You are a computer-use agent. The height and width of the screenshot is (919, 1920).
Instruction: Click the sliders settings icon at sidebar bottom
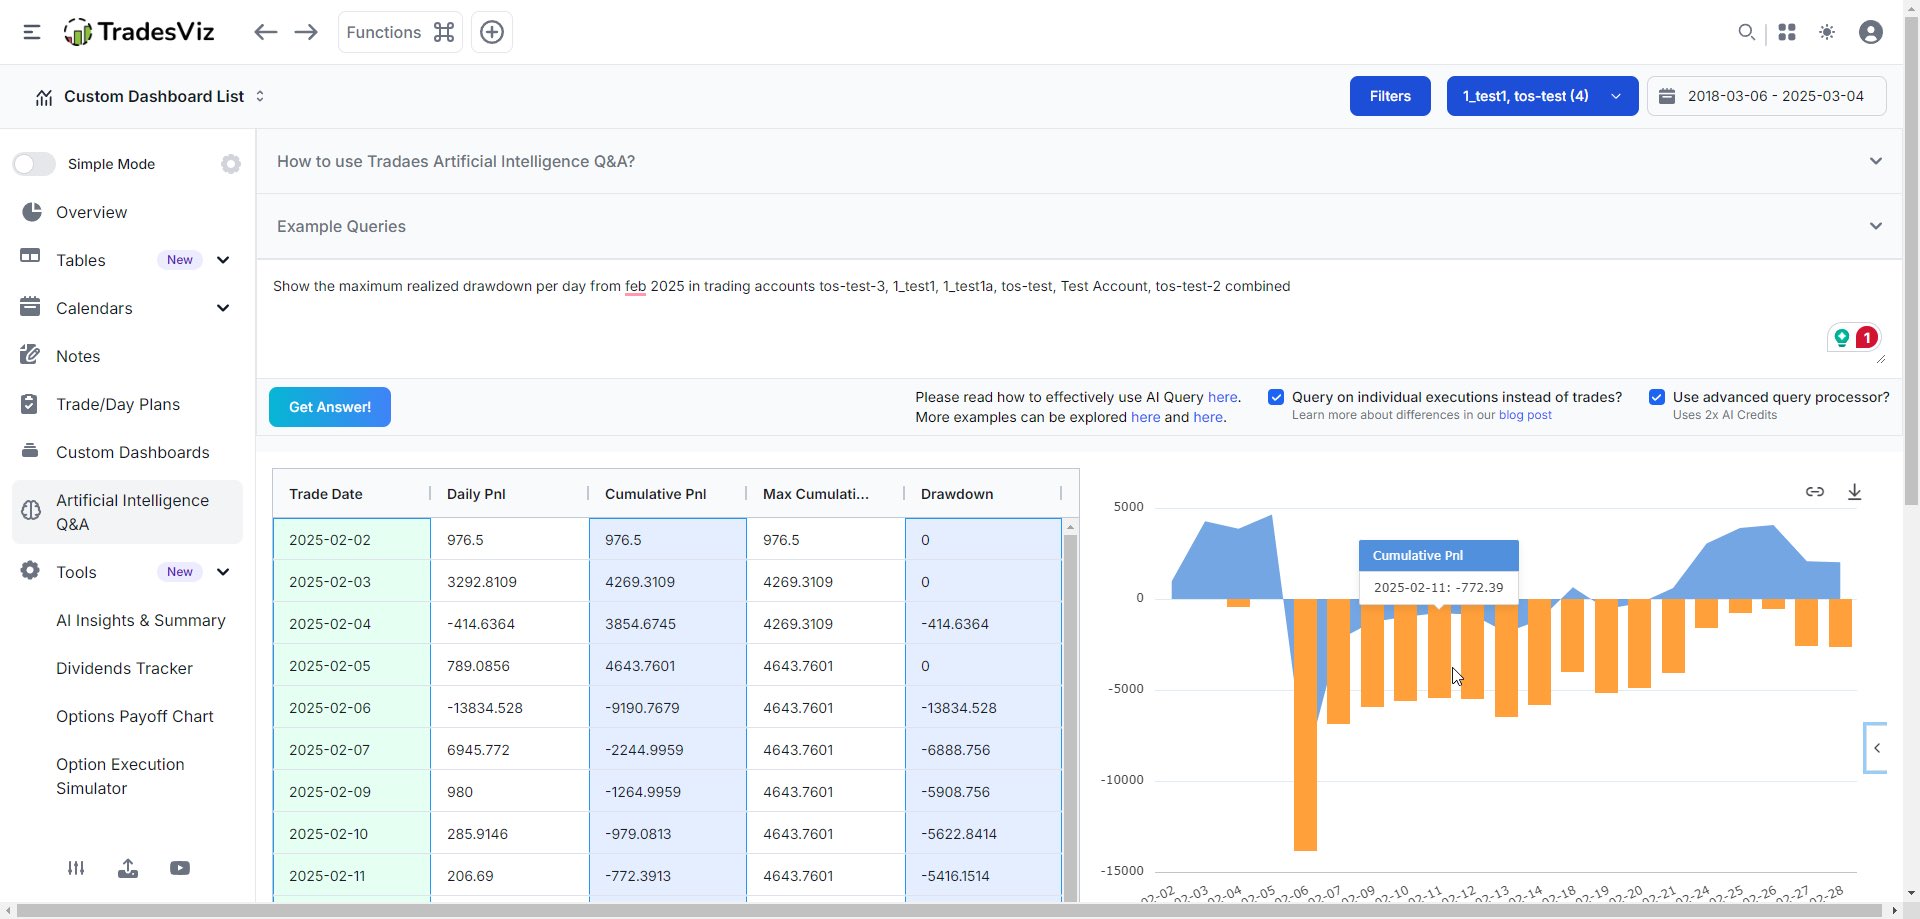pyautogui.click(x=76, y=868)
